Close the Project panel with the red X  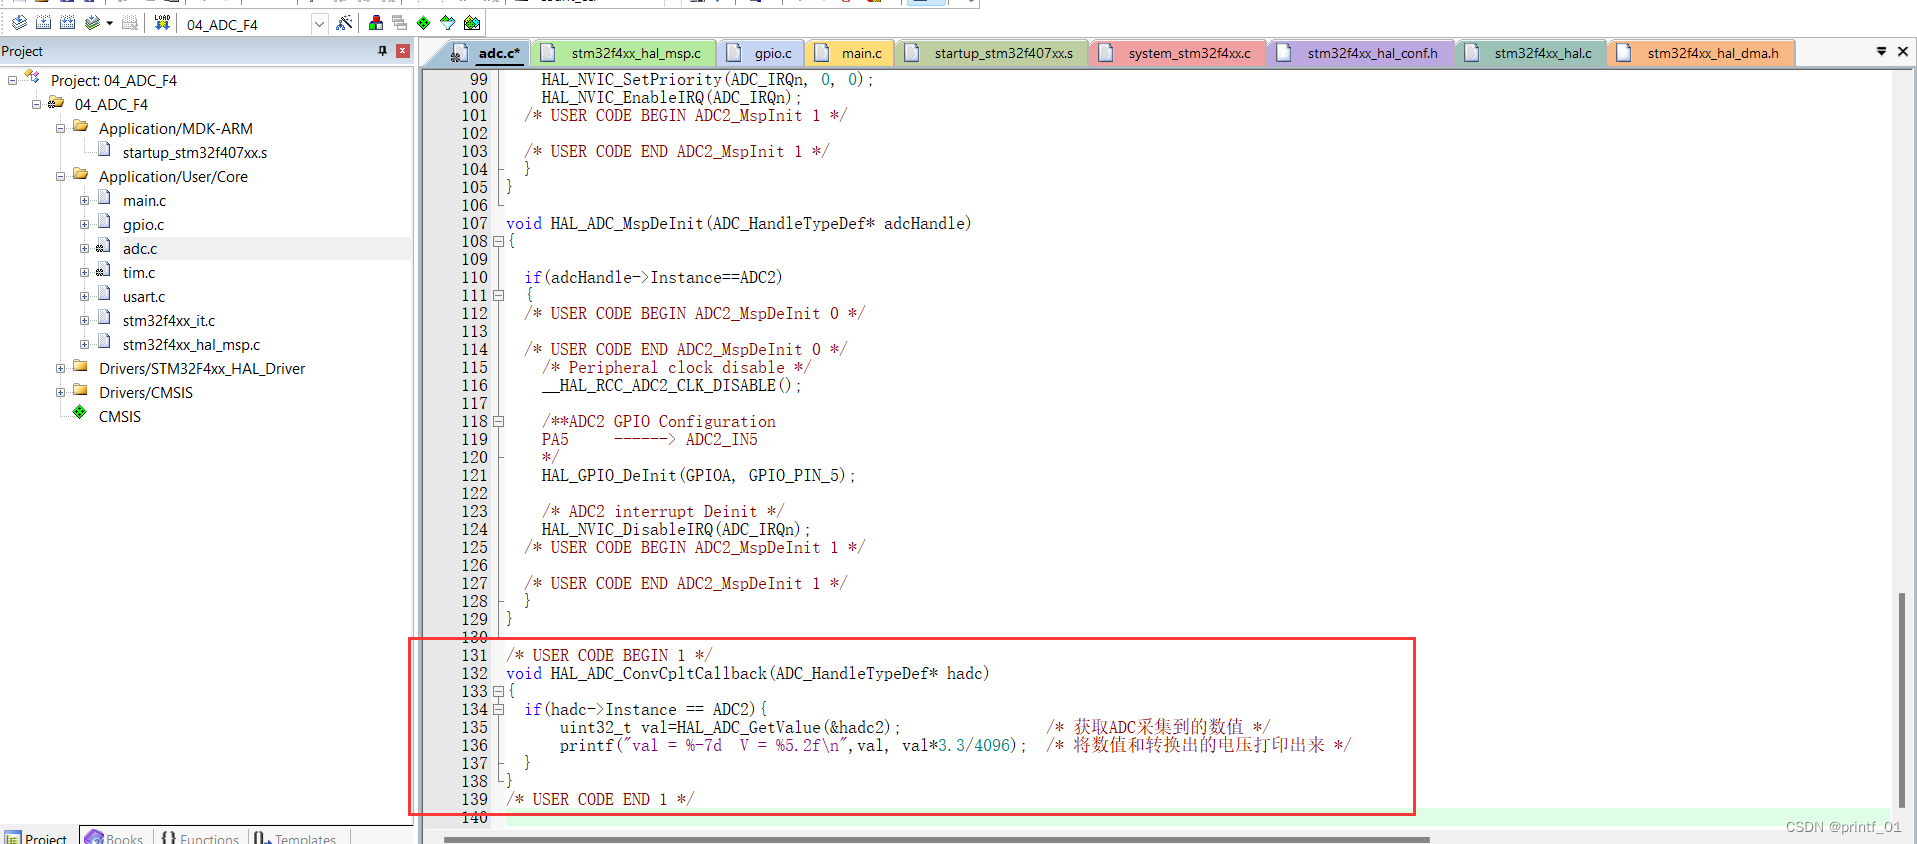pos(403,51)
